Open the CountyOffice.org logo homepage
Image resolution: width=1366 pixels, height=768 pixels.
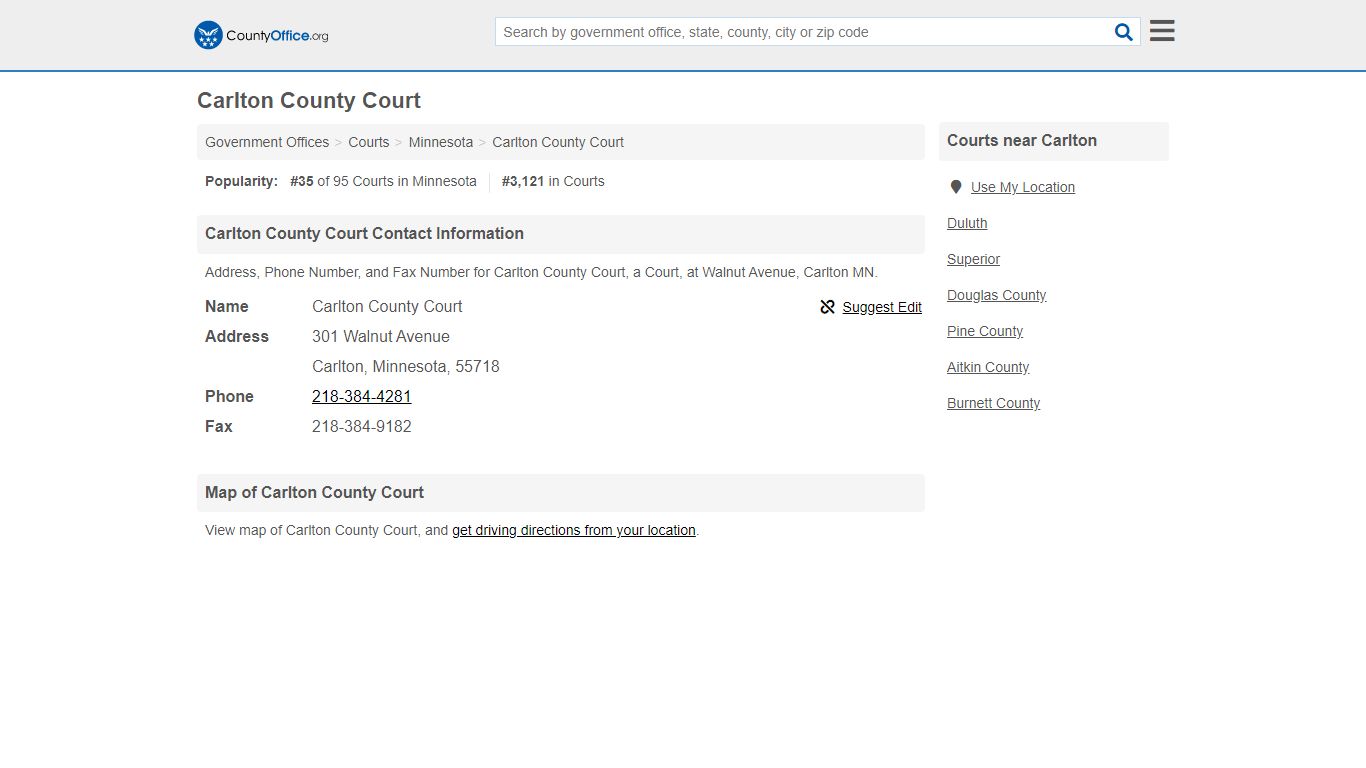[261, 35]
